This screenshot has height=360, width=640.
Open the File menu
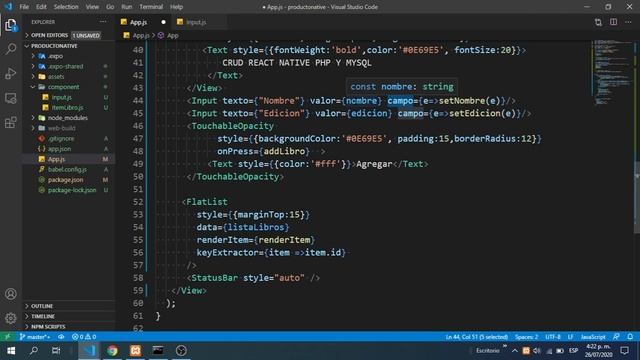coord(24,7)
